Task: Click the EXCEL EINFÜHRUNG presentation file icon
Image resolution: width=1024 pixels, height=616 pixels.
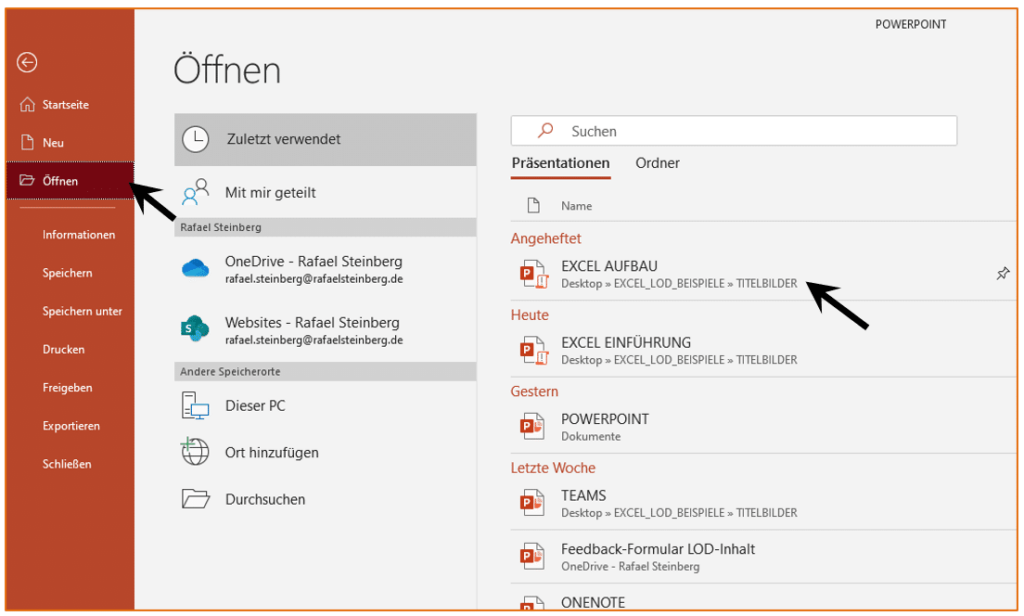Action: [x=534, y=350]
